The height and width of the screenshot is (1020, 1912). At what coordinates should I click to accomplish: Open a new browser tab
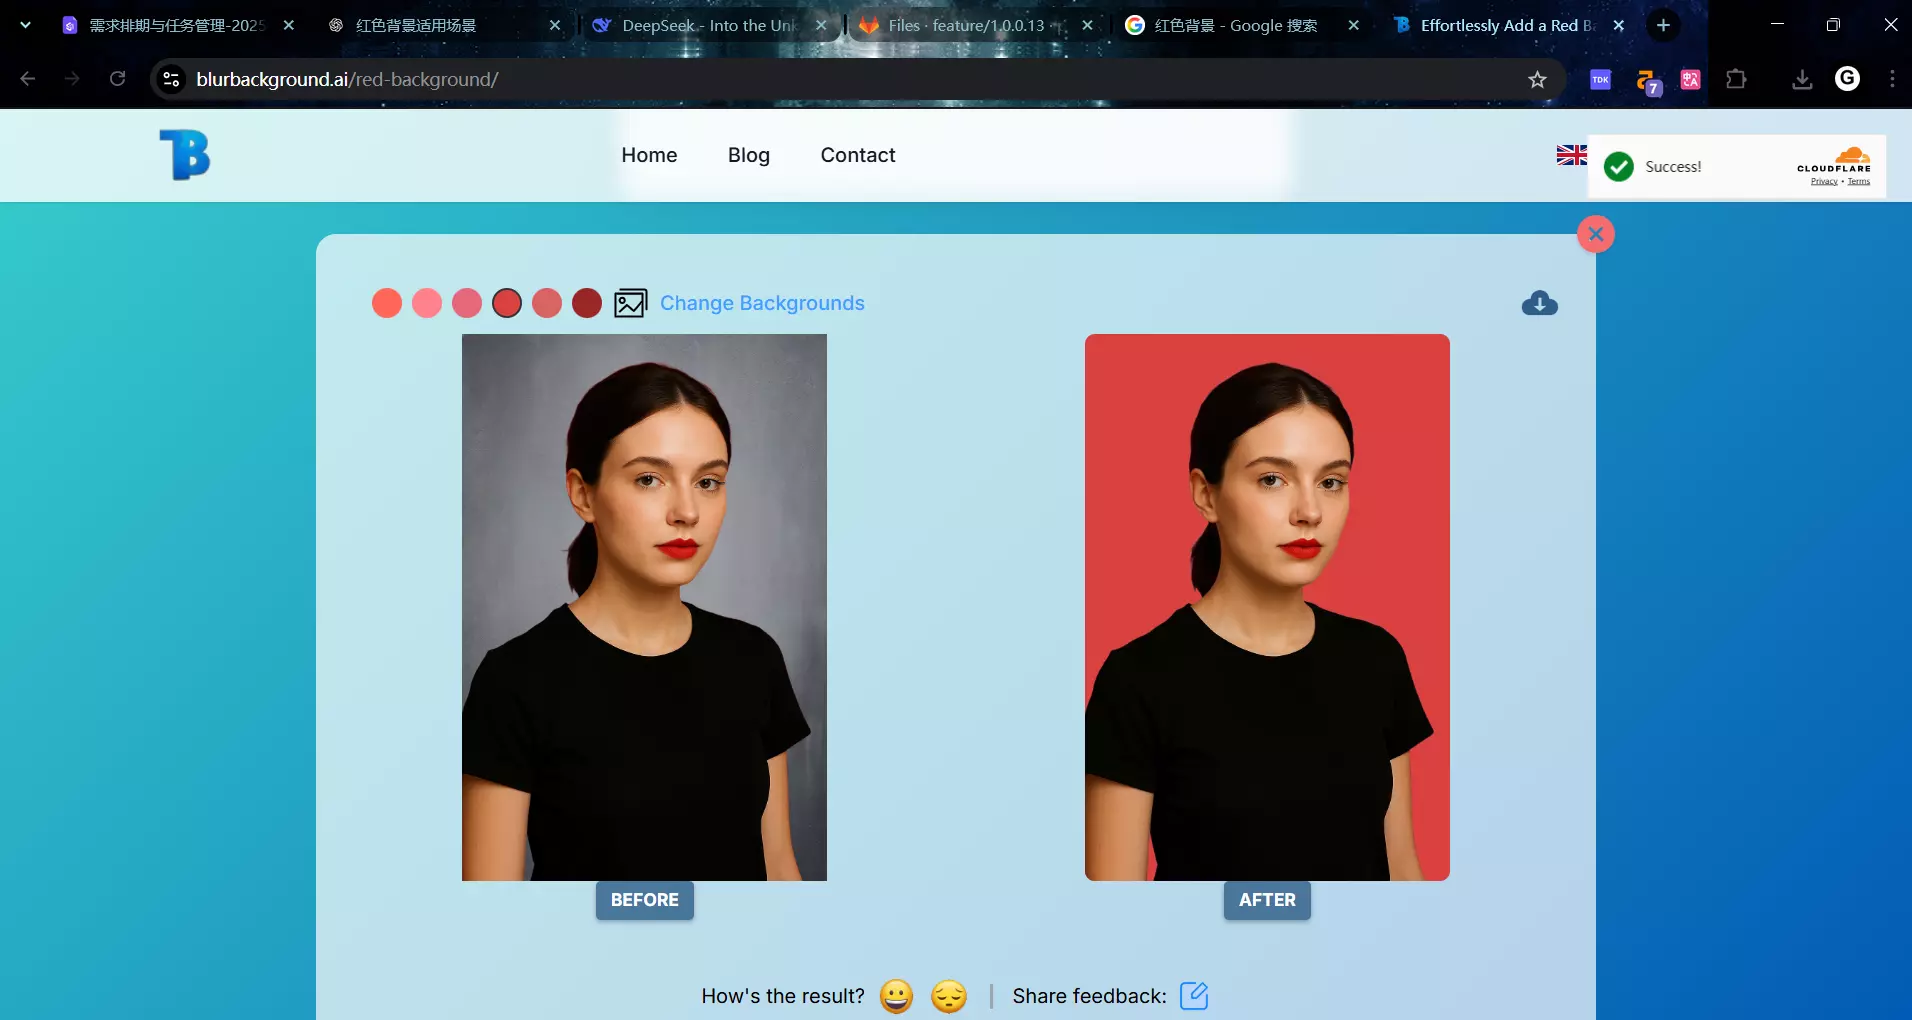(x=1663, y=25)
